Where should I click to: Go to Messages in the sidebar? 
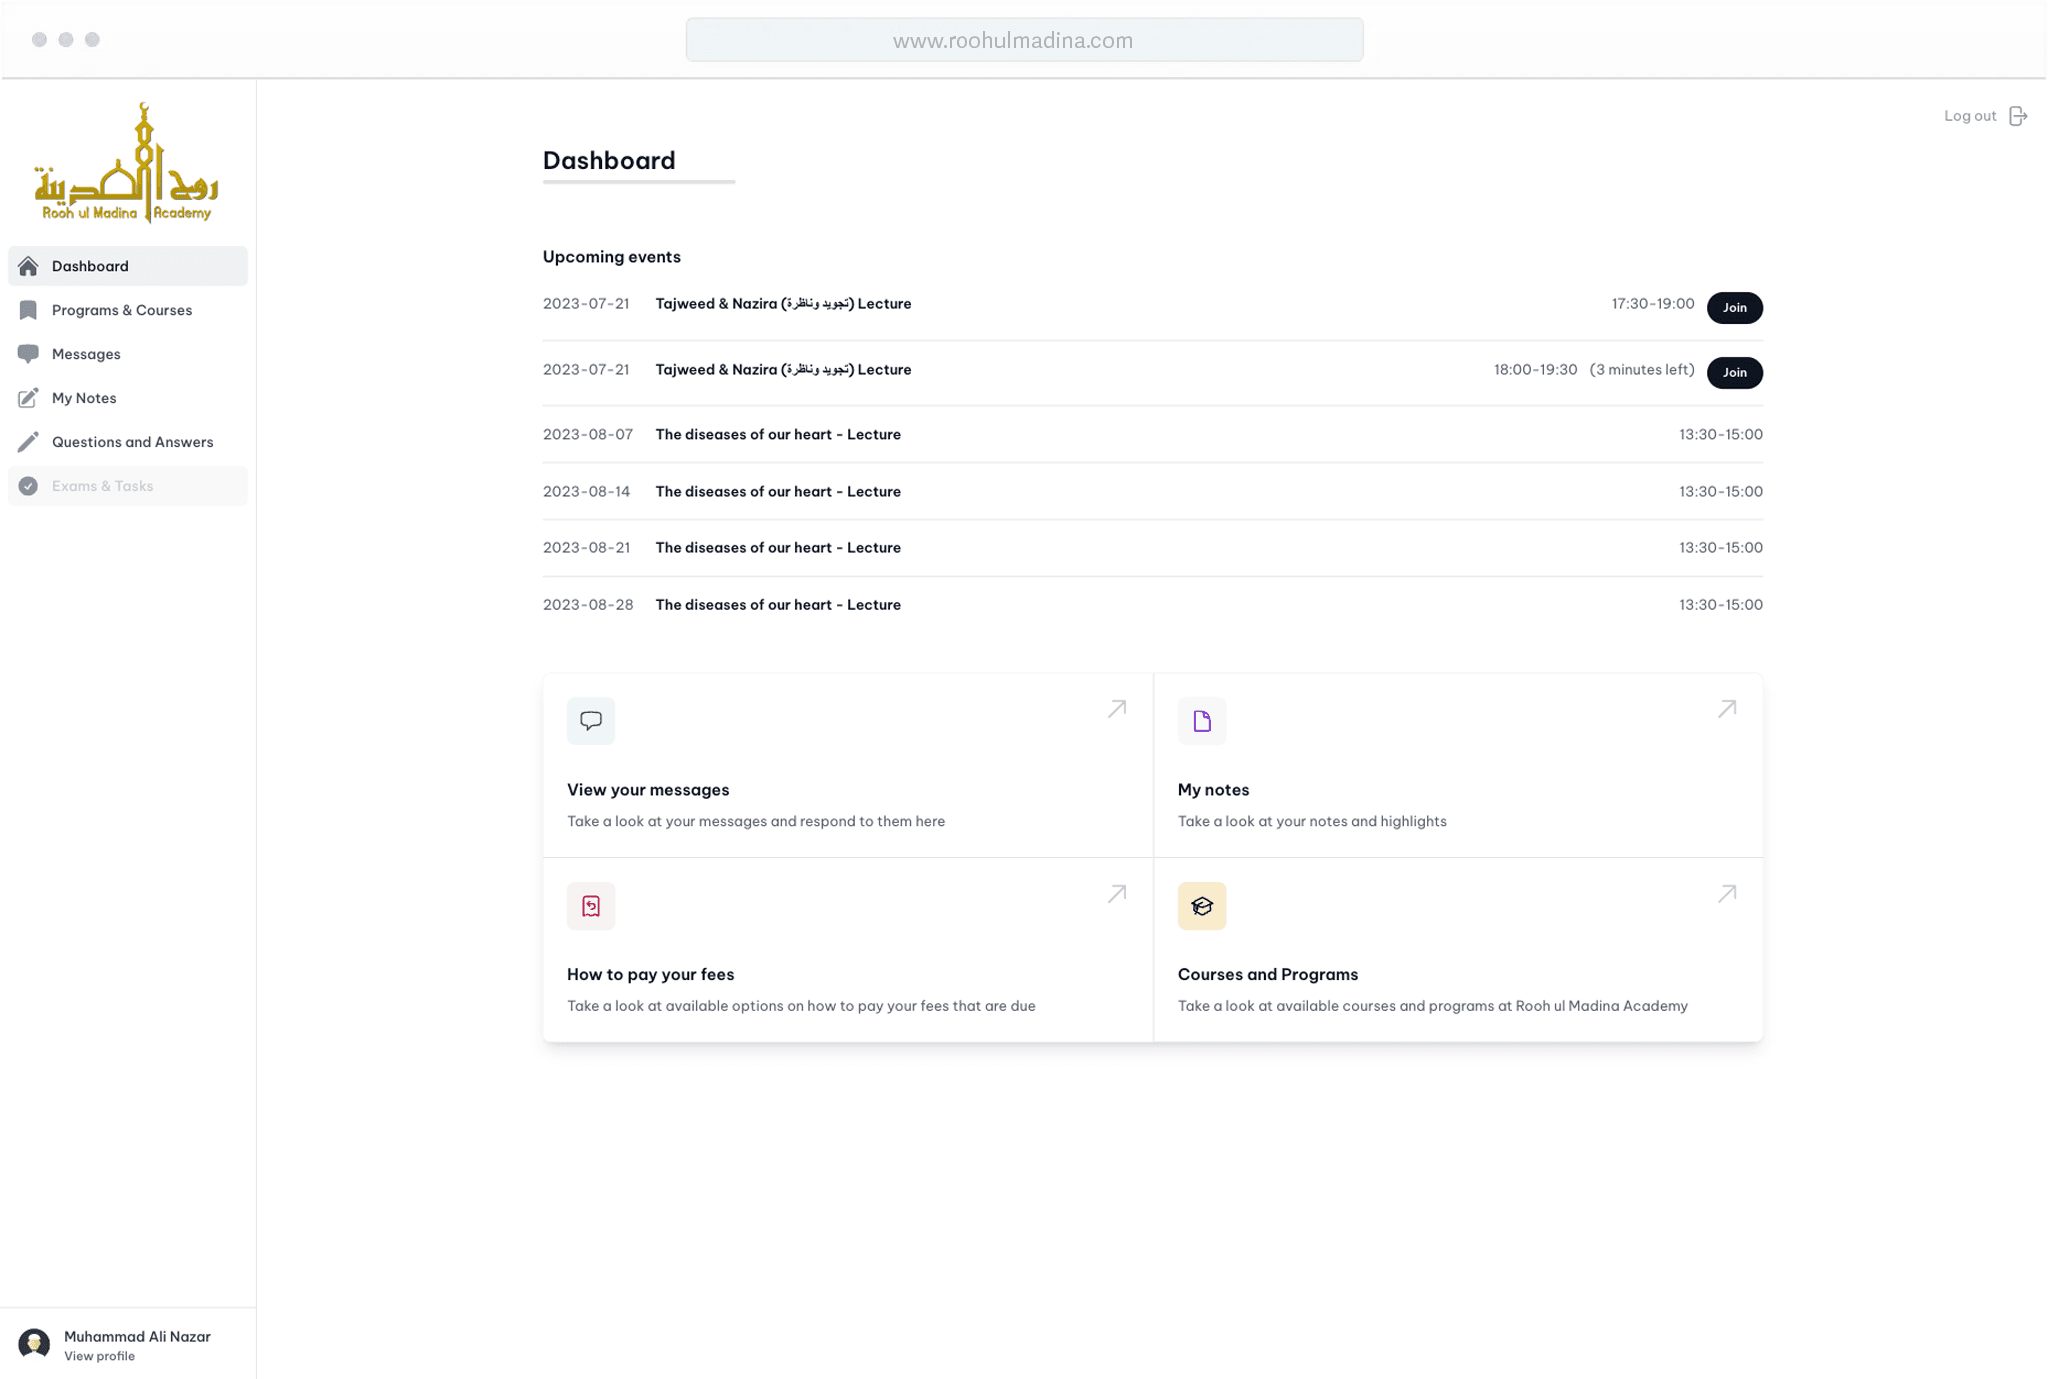click(86, 354)
